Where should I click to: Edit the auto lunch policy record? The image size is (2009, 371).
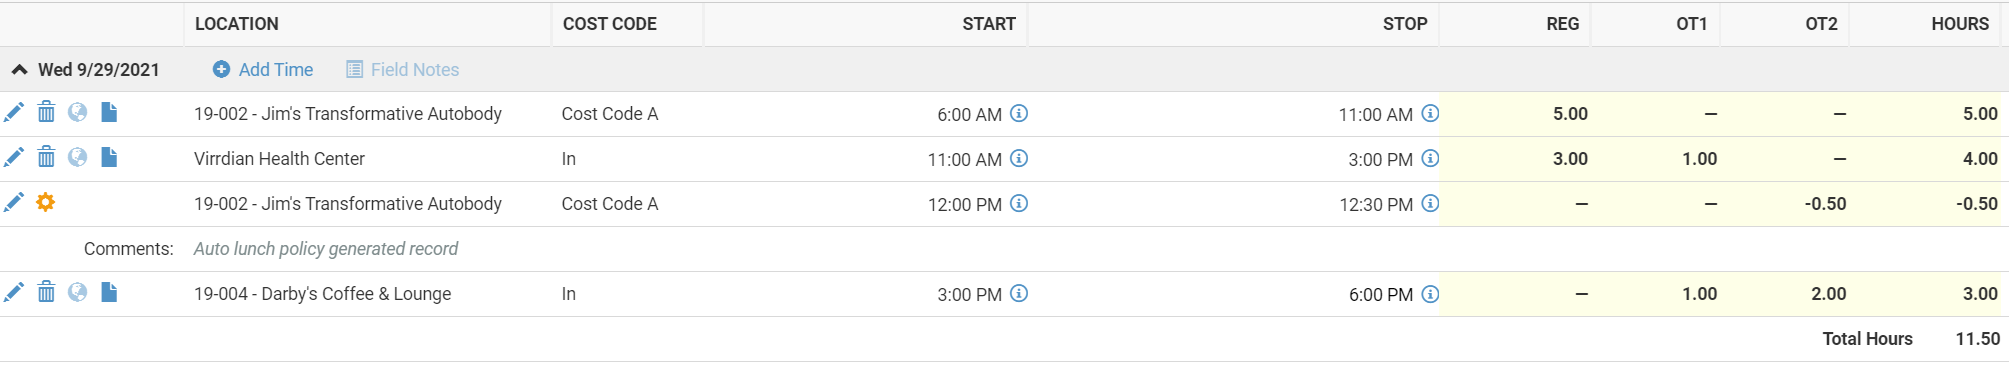(x=14, y=203)
